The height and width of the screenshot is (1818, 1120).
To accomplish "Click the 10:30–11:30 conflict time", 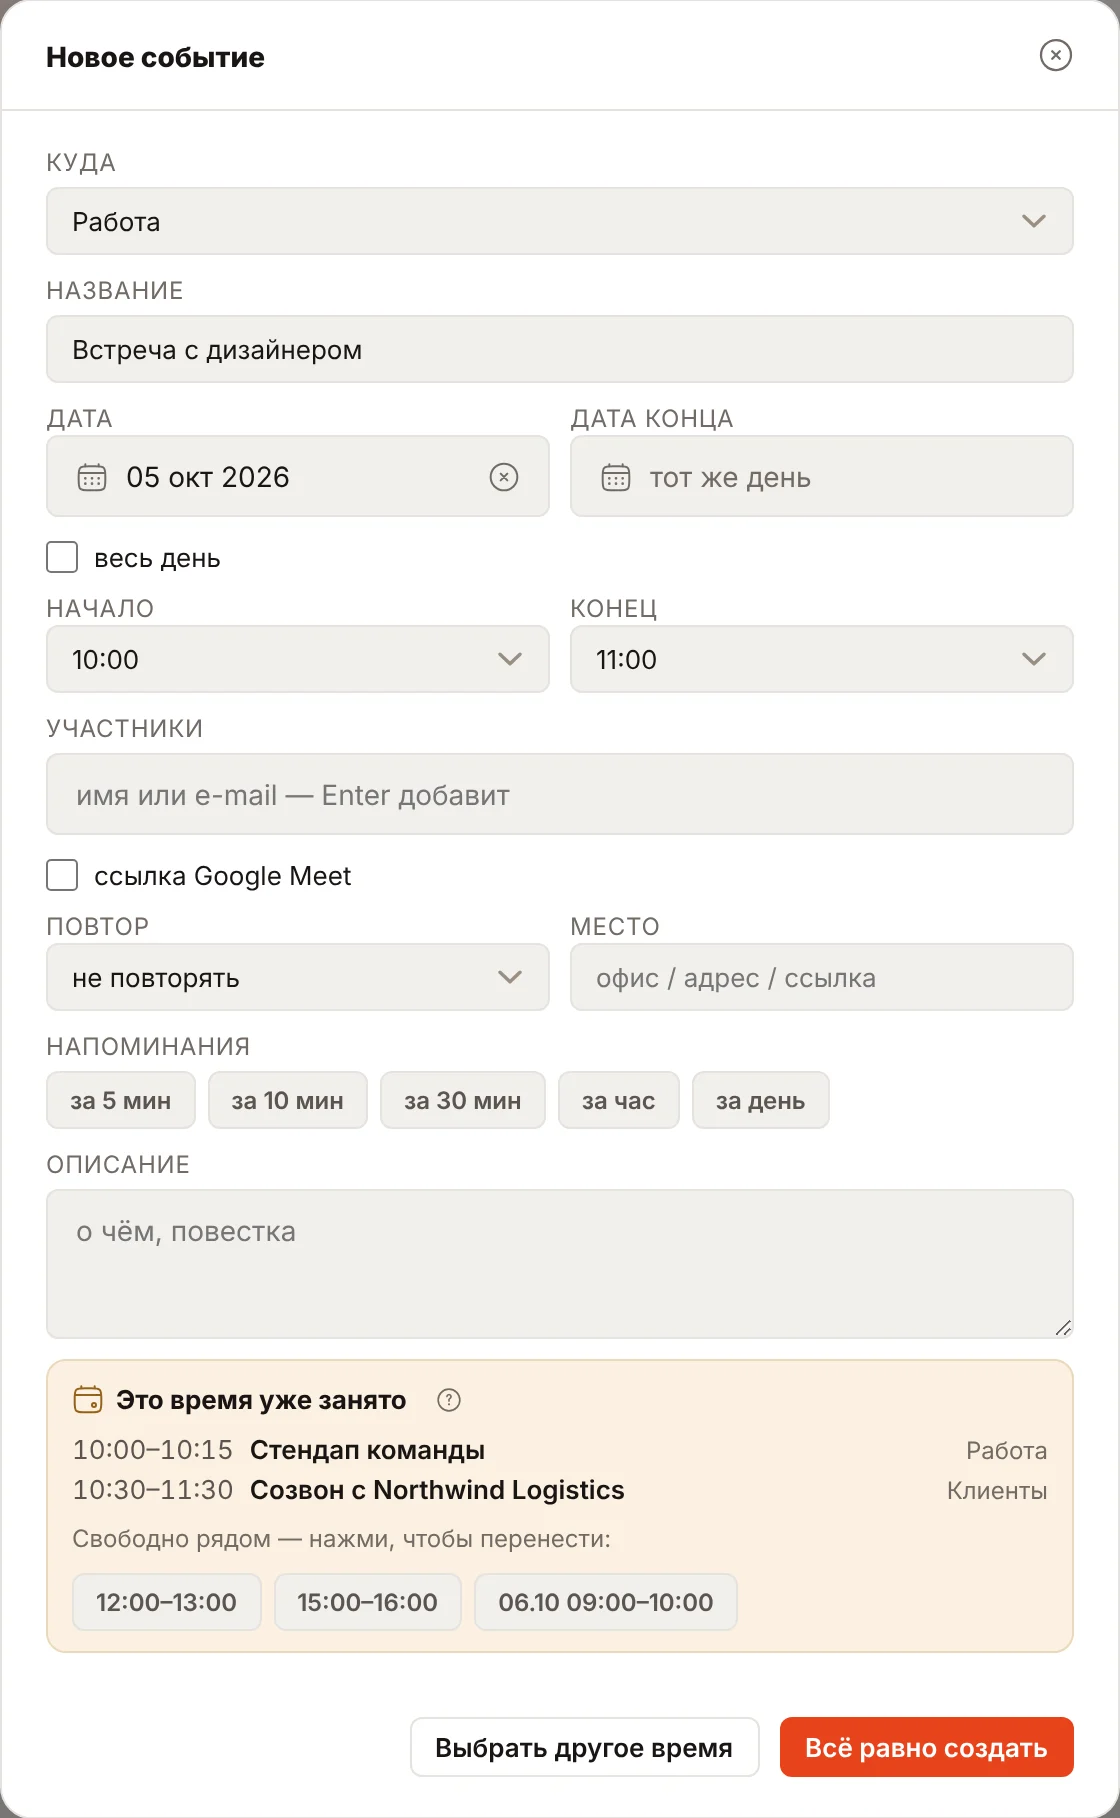I will (153, 1490).
